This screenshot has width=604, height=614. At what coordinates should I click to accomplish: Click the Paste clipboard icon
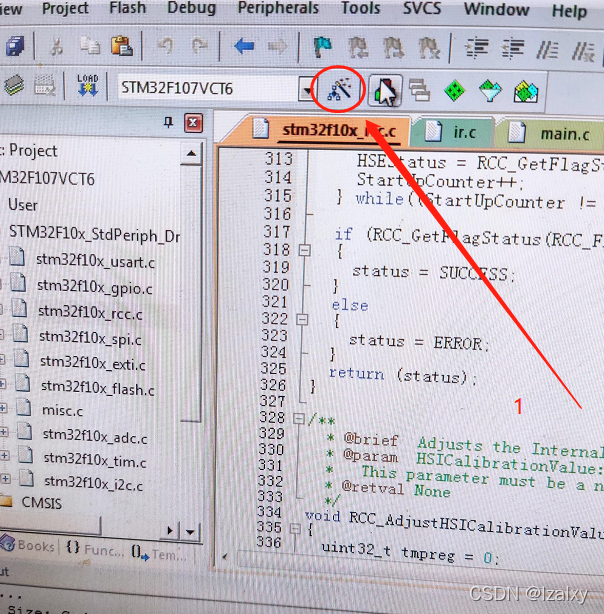[122, 46]
